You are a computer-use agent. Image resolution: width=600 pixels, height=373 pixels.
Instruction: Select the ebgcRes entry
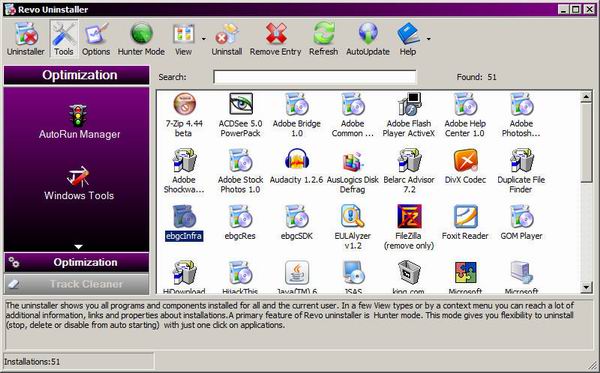pos(240,223)
